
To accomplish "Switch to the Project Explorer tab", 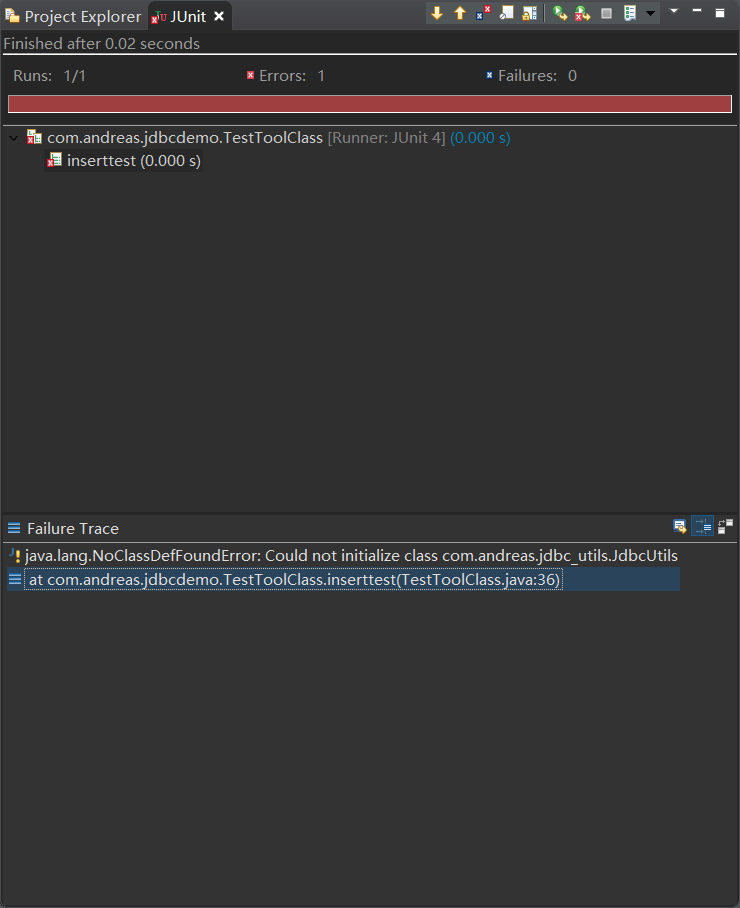I will click(x=74, y=16).
